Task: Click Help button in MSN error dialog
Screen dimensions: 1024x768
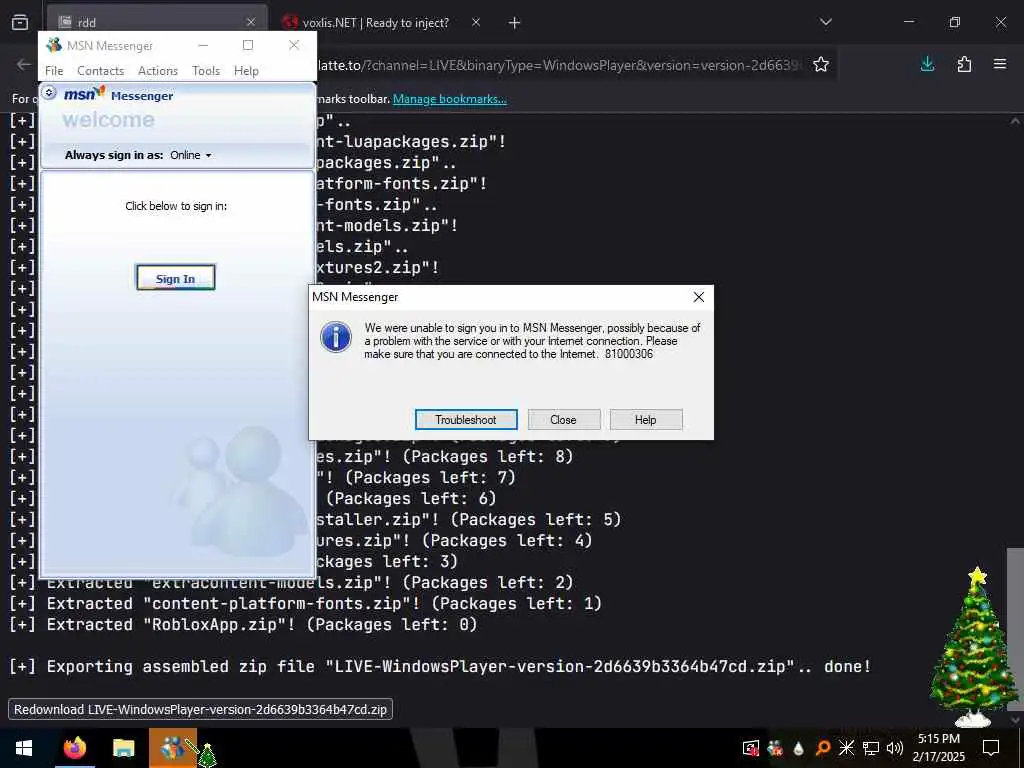Action: click(x=645, y=419)
